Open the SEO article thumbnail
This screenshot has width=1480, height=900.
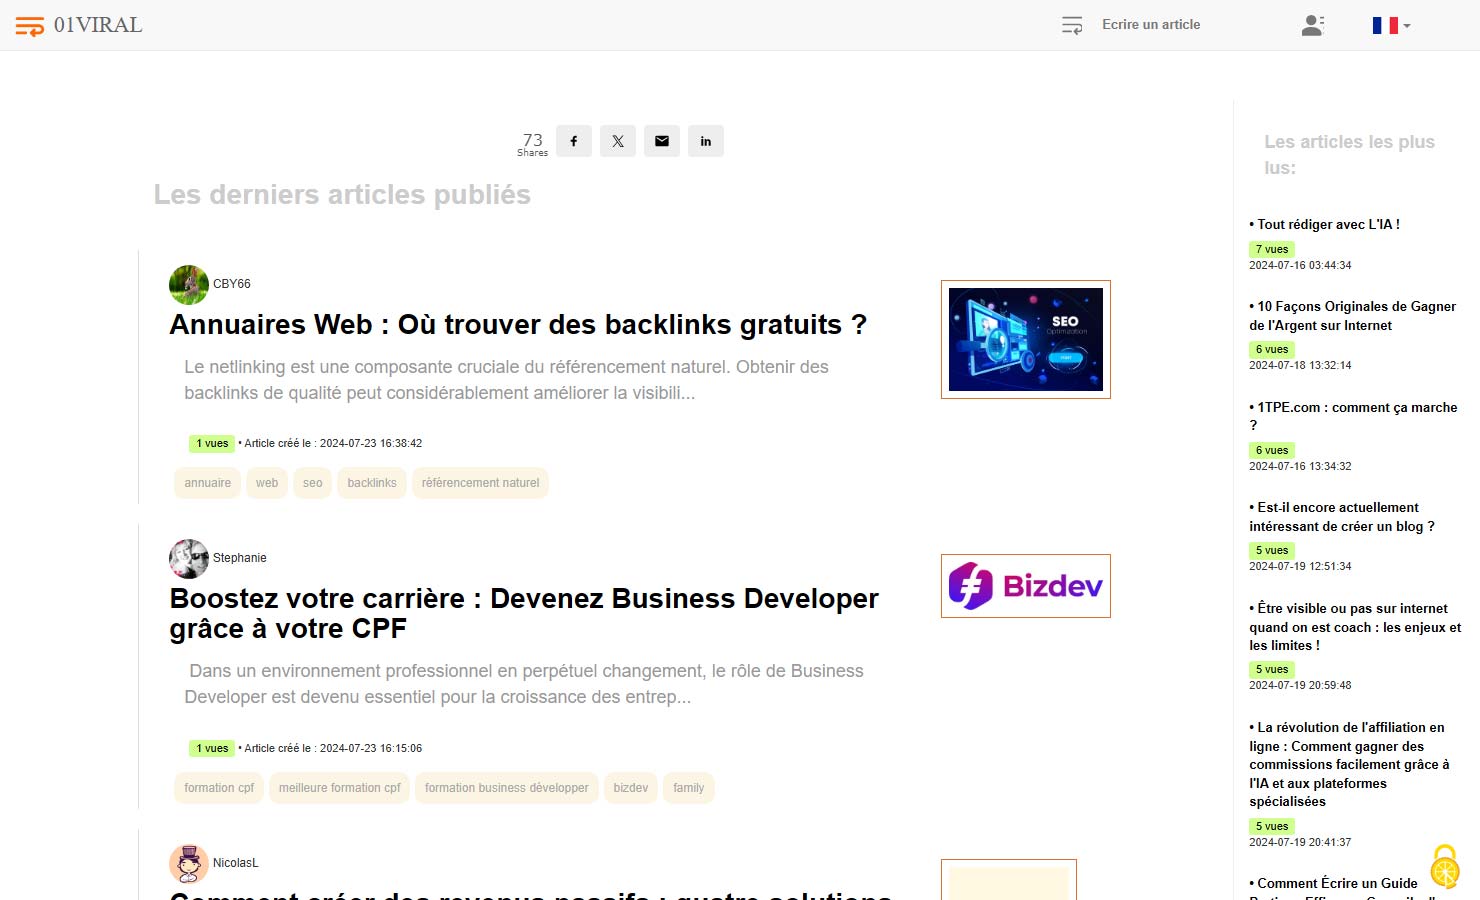coord(1026,340)
